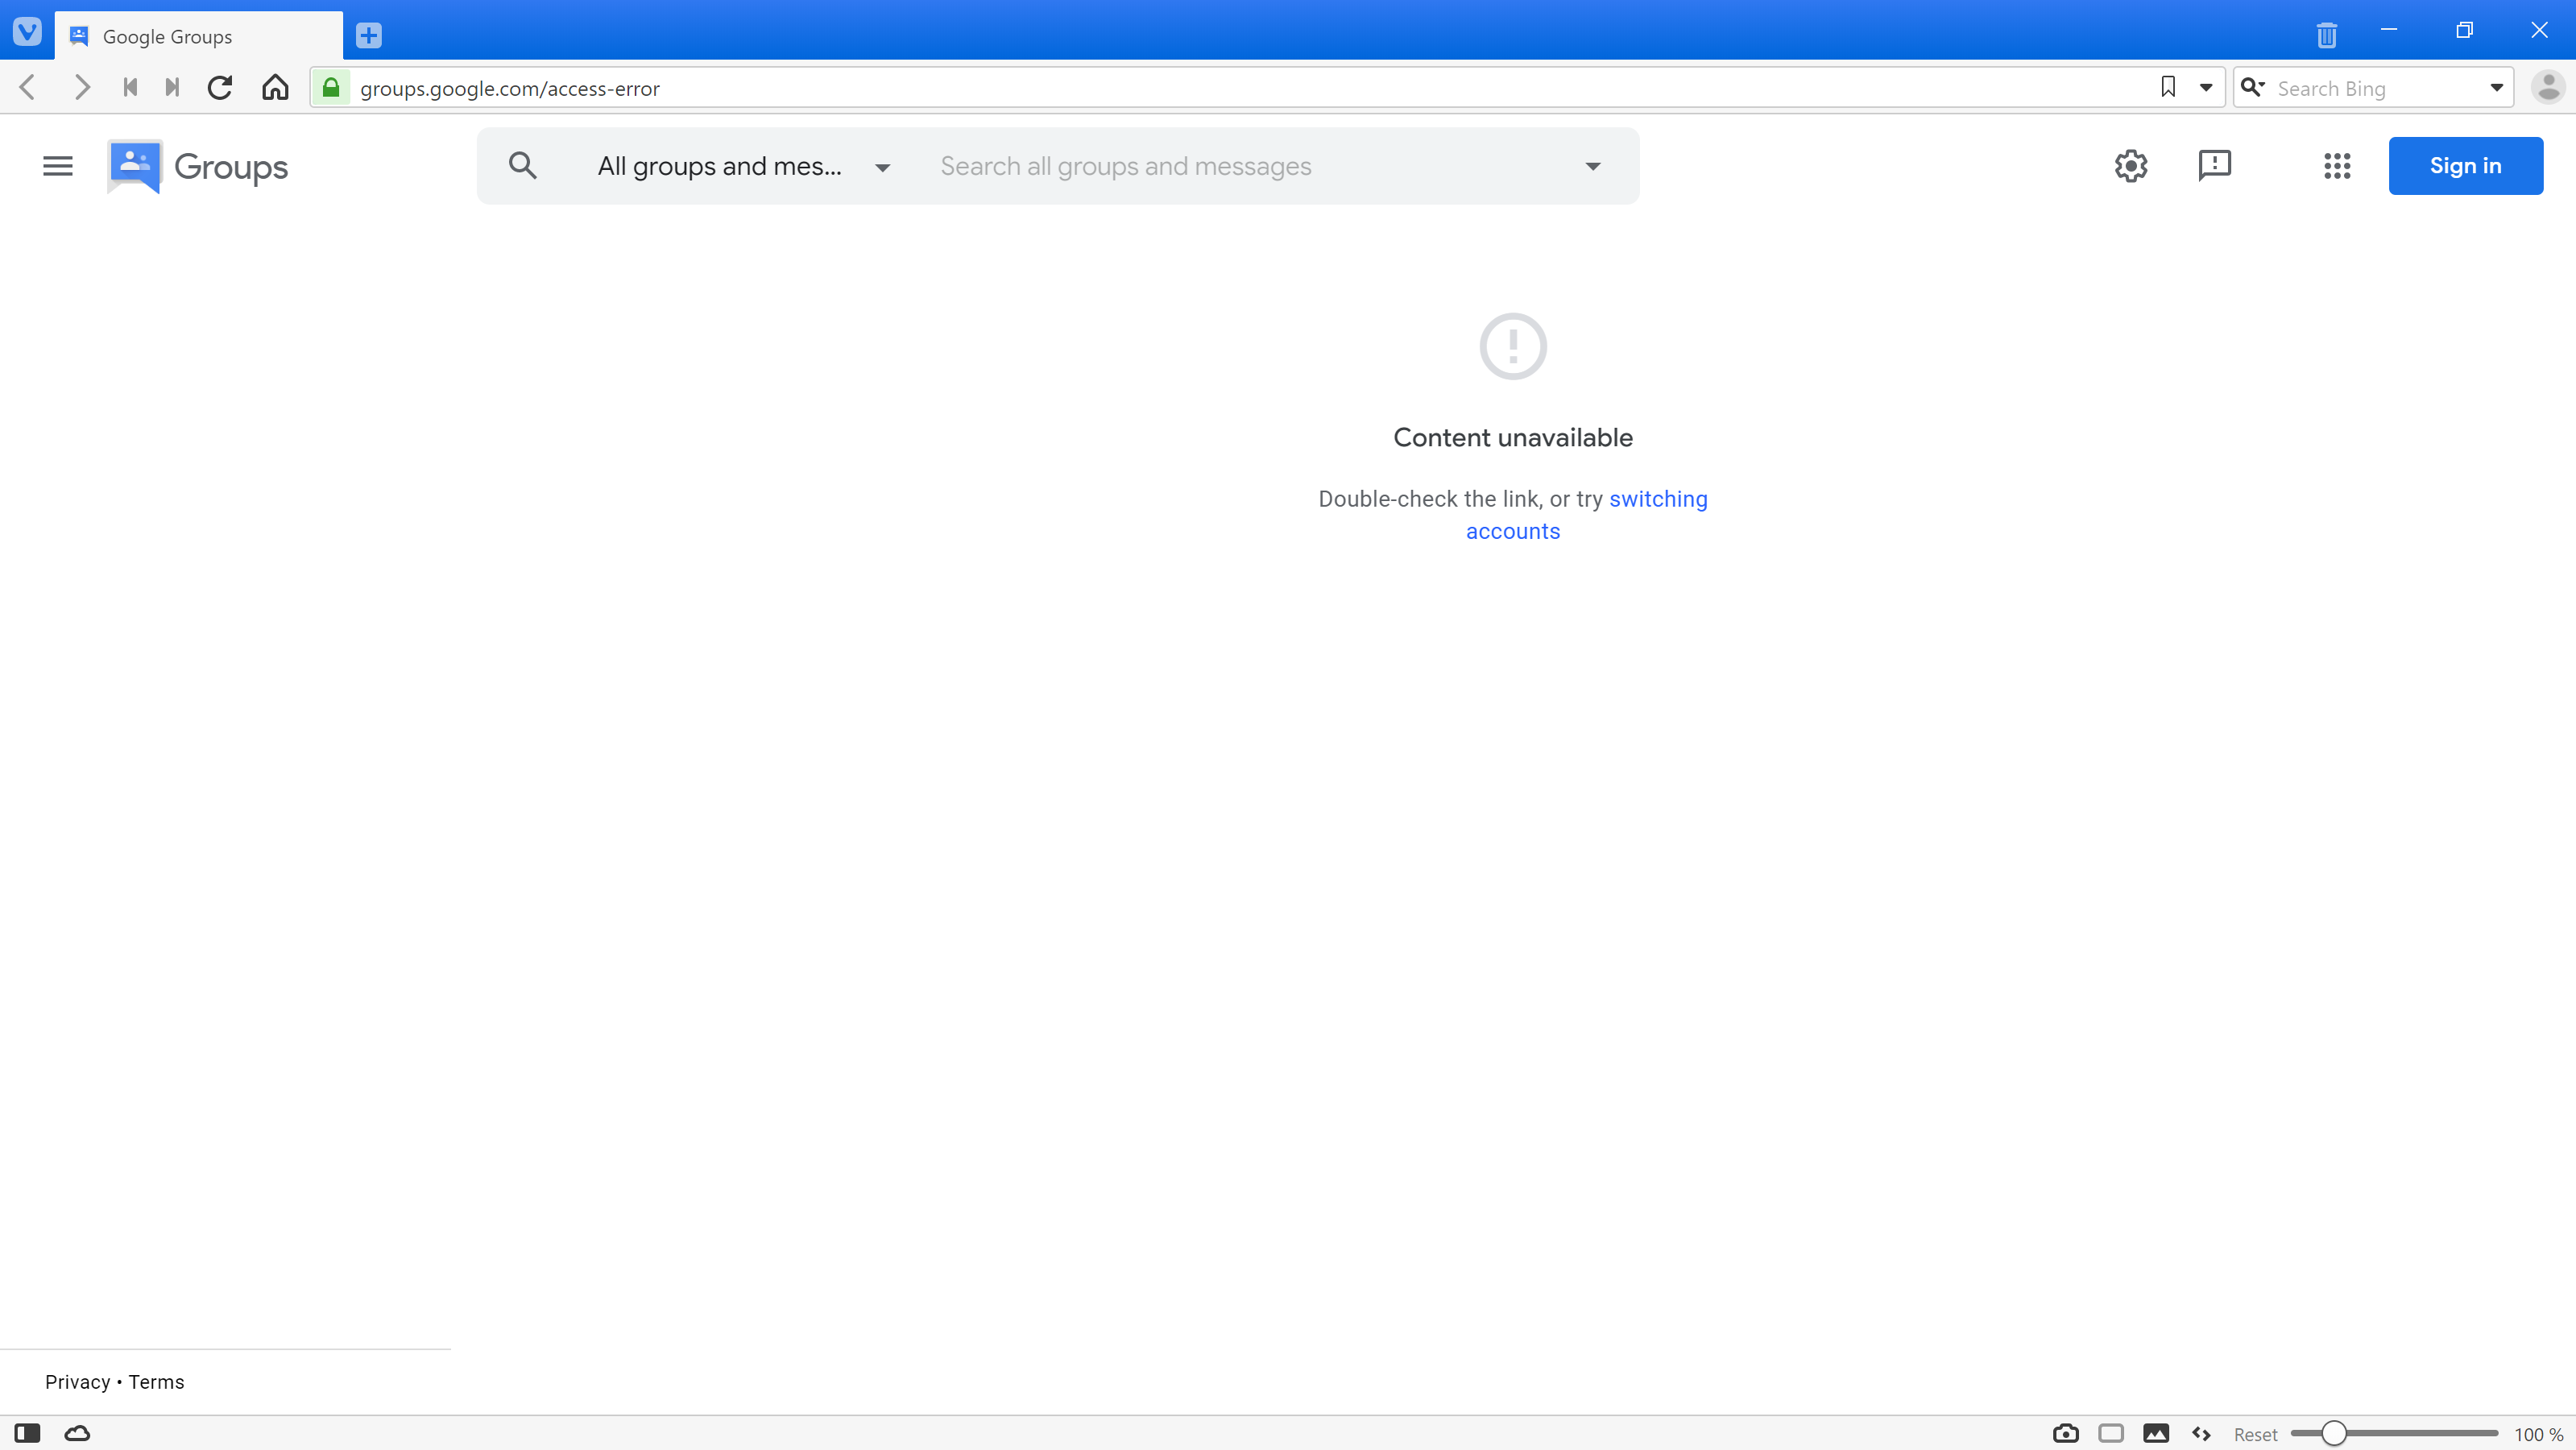Click the capture page camera icon
This screenshot has width=2576, height=1450.
[x=2065, y=1433]
